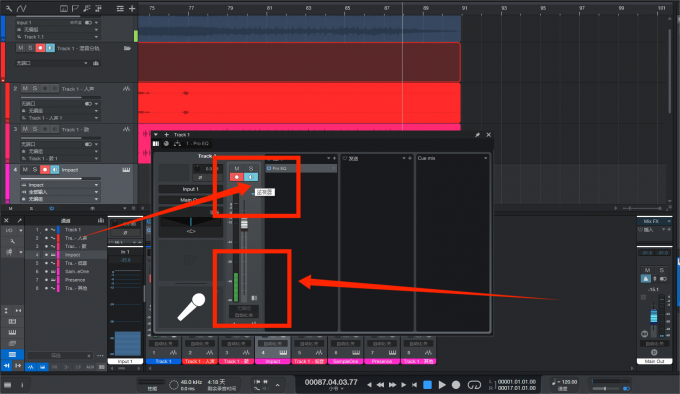The width and height of the screenshot is (680, 394).
Task: Click fast forward in the transport bar
Action: (392, 384)
